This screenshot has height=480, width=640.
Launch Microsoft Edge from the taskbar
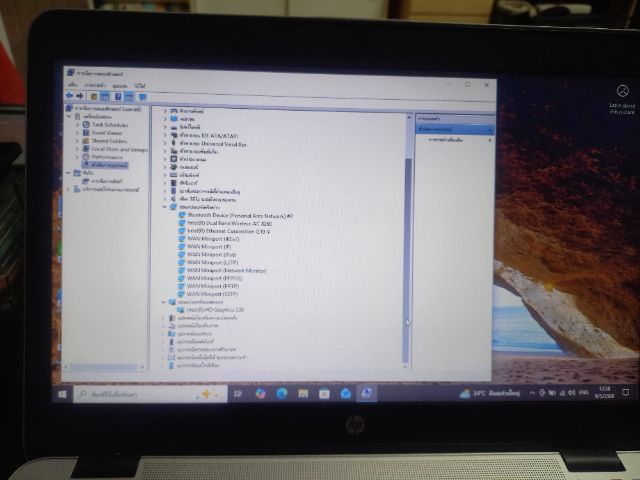point(282,393)
